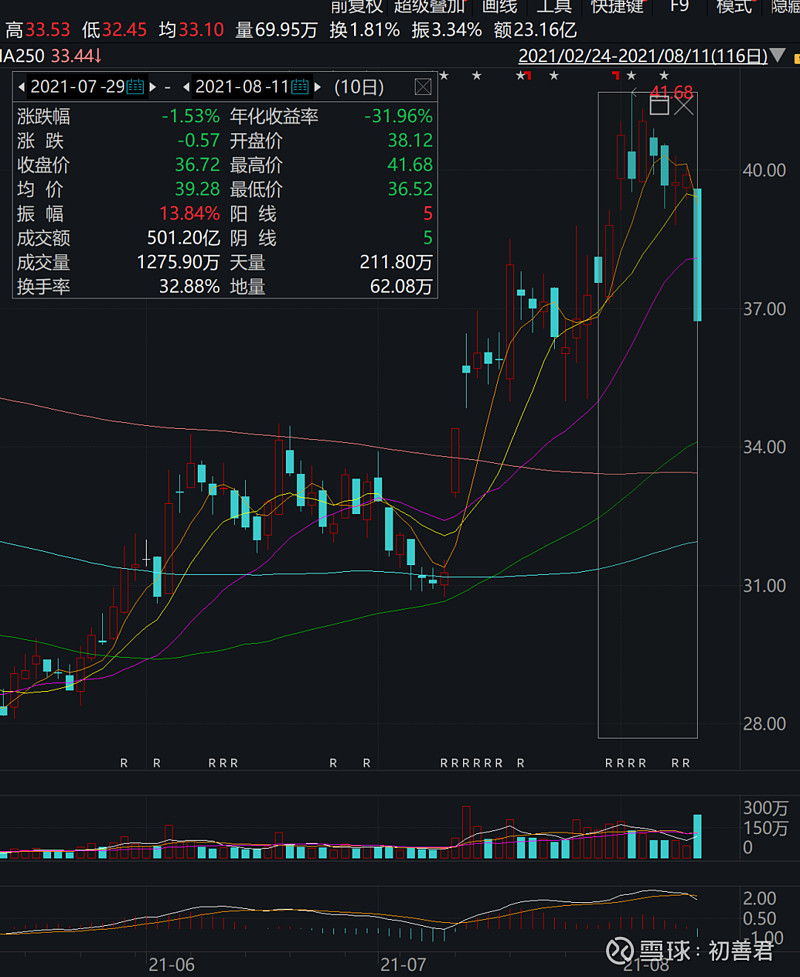Viewport: 800px width, 977px height.
Task: Select the F9 menu item
Action: 679,6
